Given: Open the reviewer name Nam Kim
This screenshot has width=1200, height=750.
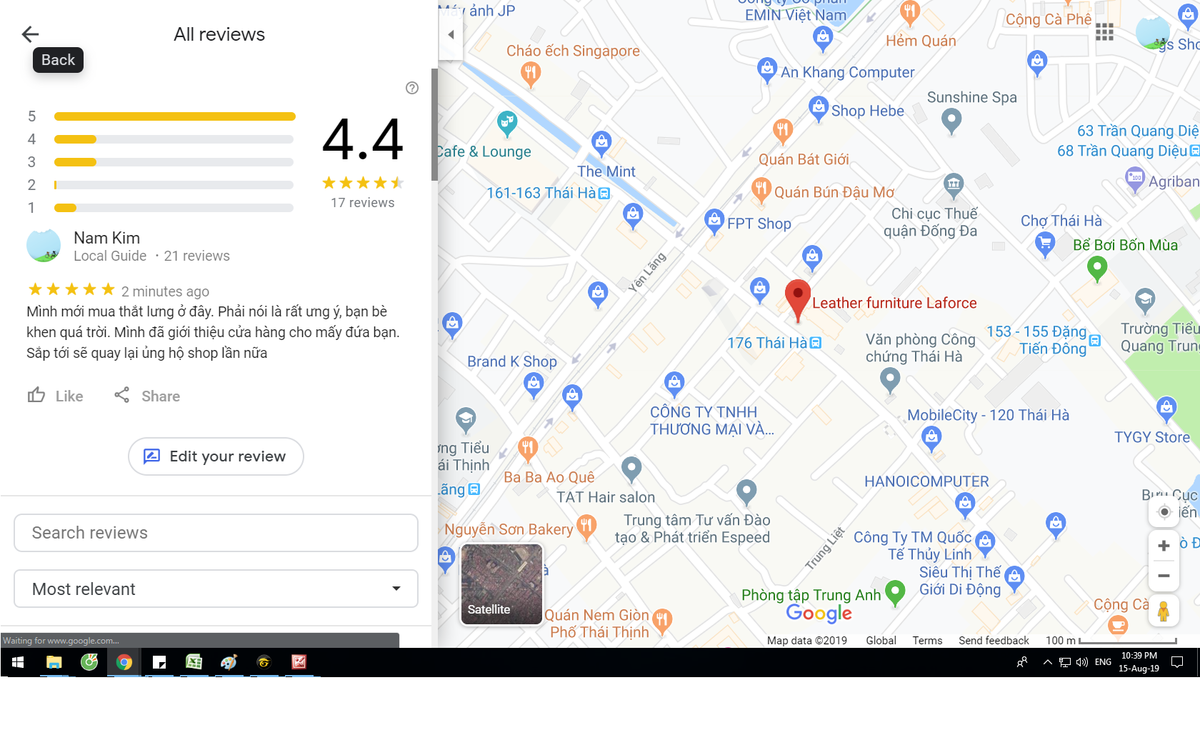Looking at the screenshot, I should coord(107,238).
